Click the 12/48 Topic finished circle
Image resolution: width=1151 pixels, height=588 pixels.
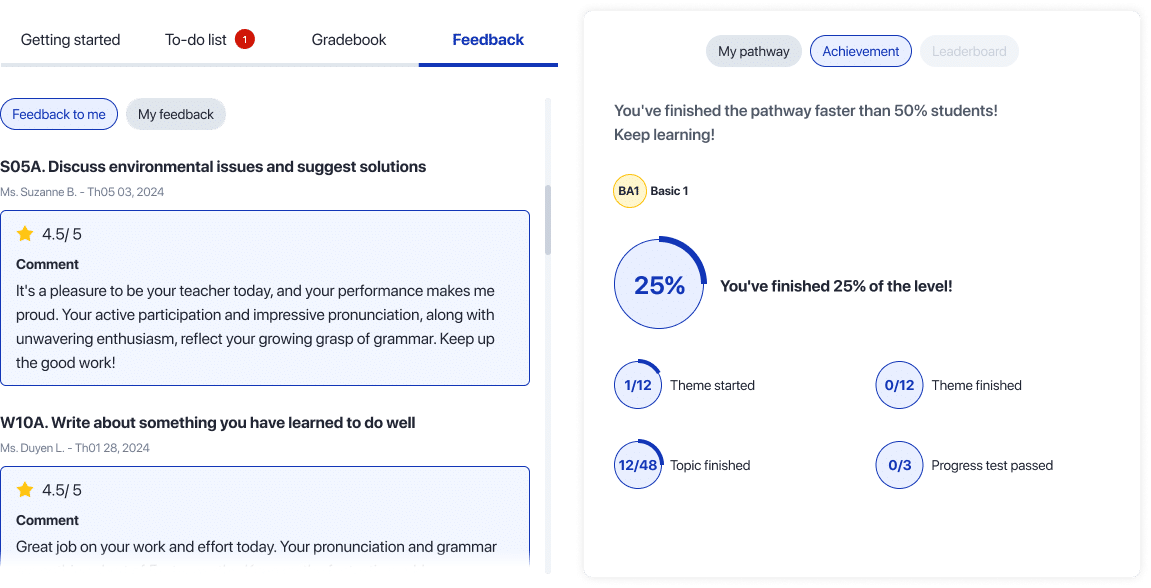[x=638, y=465]
